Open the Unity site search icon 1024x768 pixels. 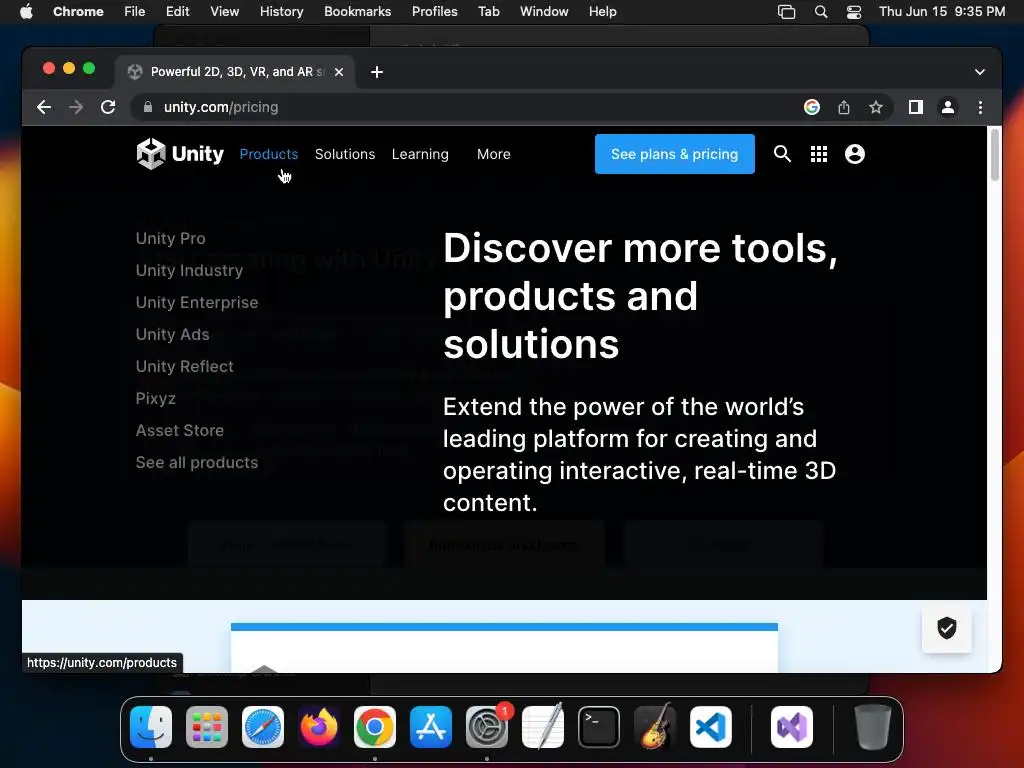[782, 154]
